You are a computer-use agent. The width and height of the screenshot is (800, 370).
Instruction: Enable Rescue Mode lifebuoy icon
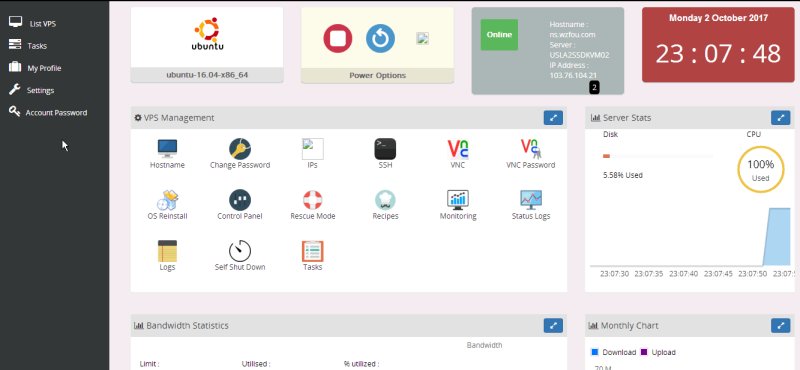313,200
